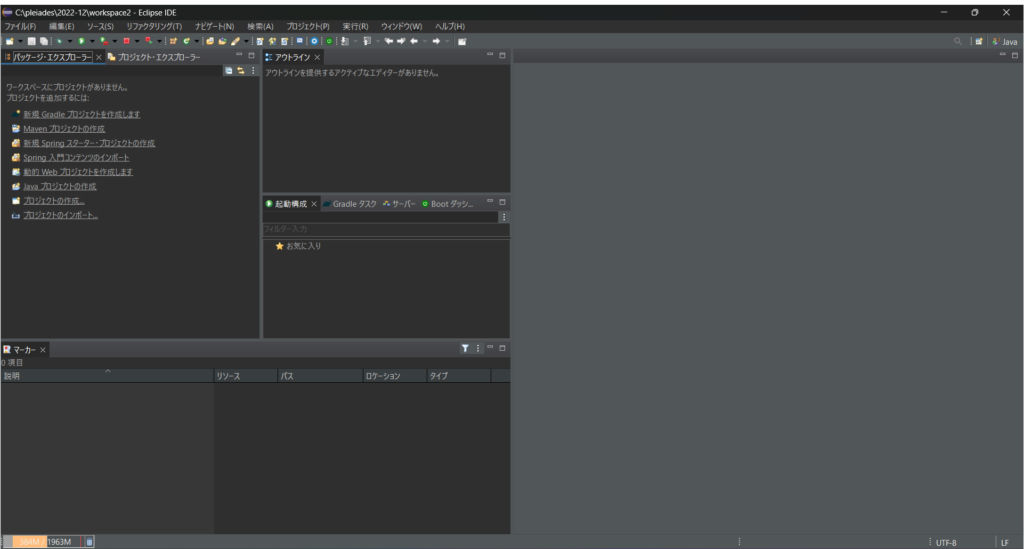The image size is (1024, 549).
Task: Toggle the Markers view filter funnel
Action: point(465,349)
